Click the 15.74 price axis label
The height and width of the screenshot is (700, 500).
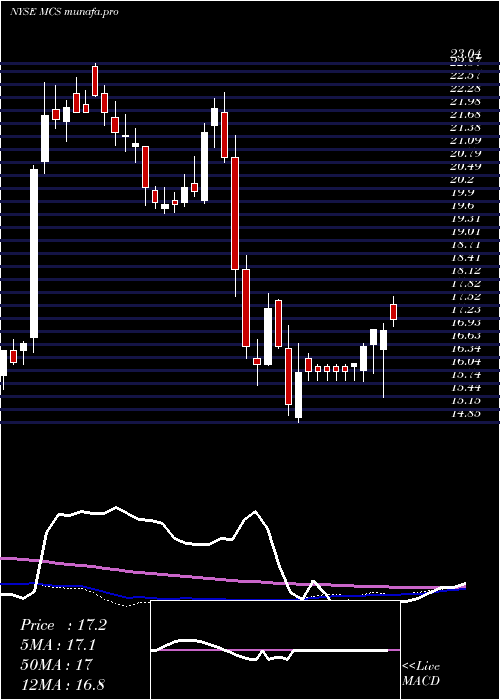[x=466, y=375]
